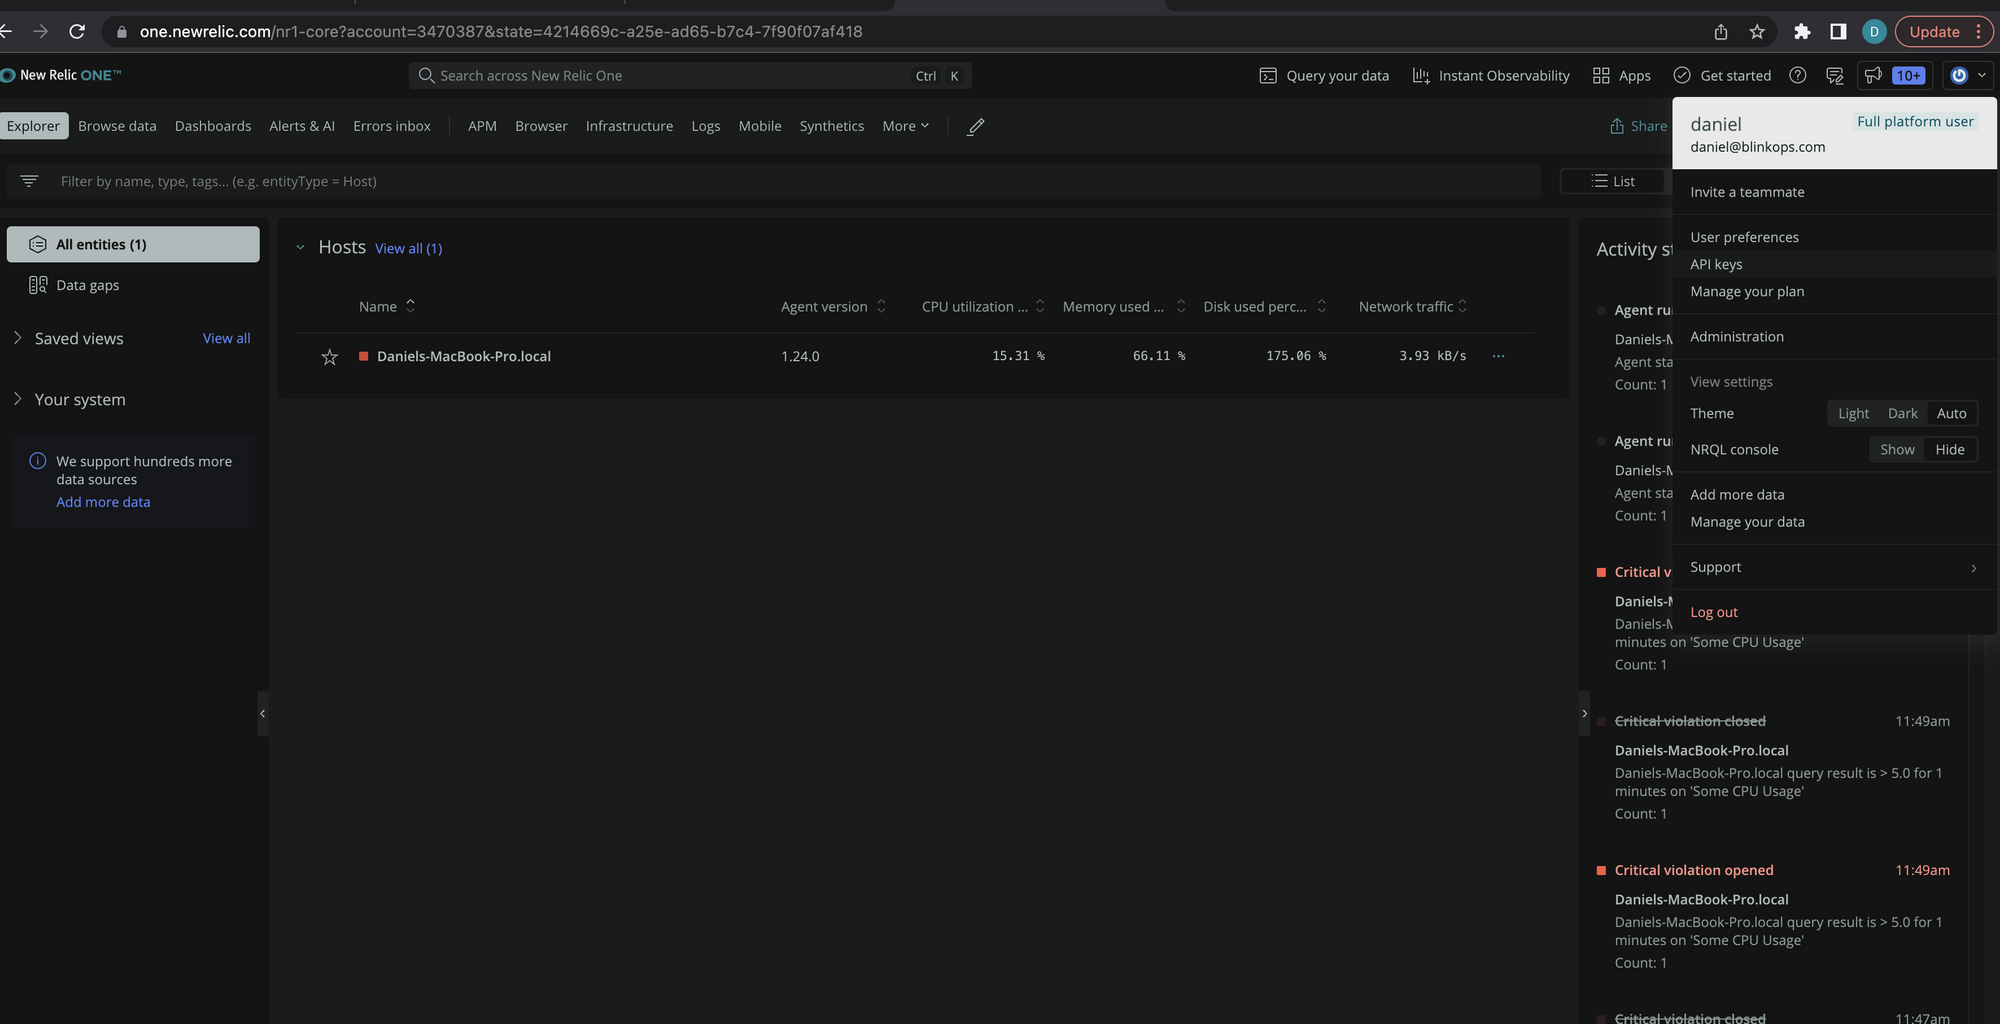The image size is (2000, 1024).
Task: Open the help question mark icon
Action: 1798,76
